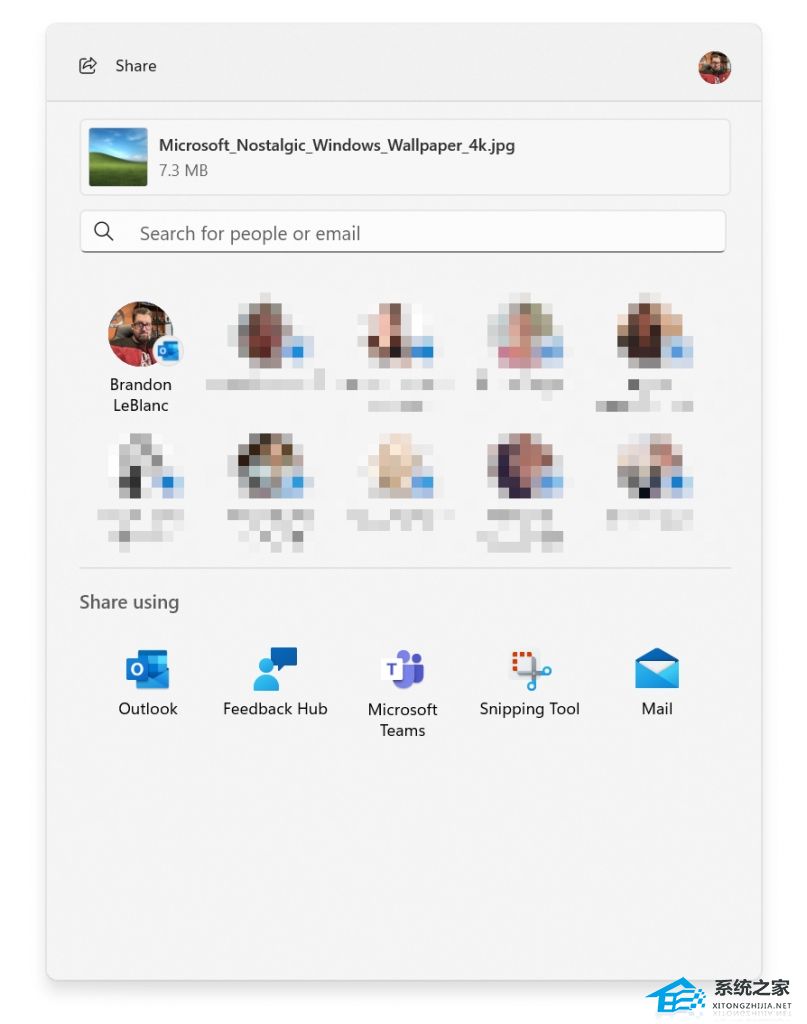Share using the Outlook app icon

click(148, 669)
